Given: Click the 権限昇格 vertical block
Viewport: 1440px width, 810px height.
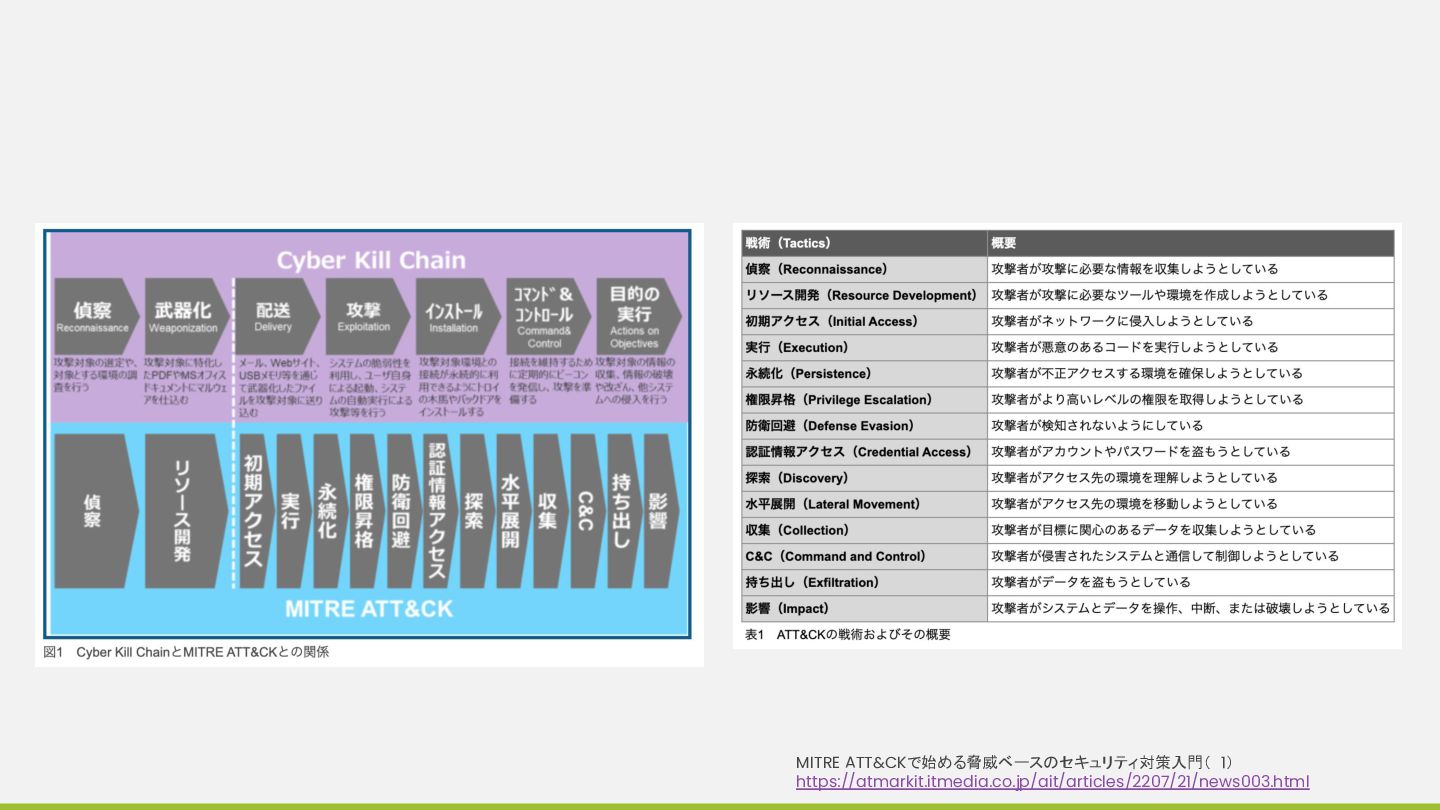Looking at the screenshot, I should (x=365, y=511).
